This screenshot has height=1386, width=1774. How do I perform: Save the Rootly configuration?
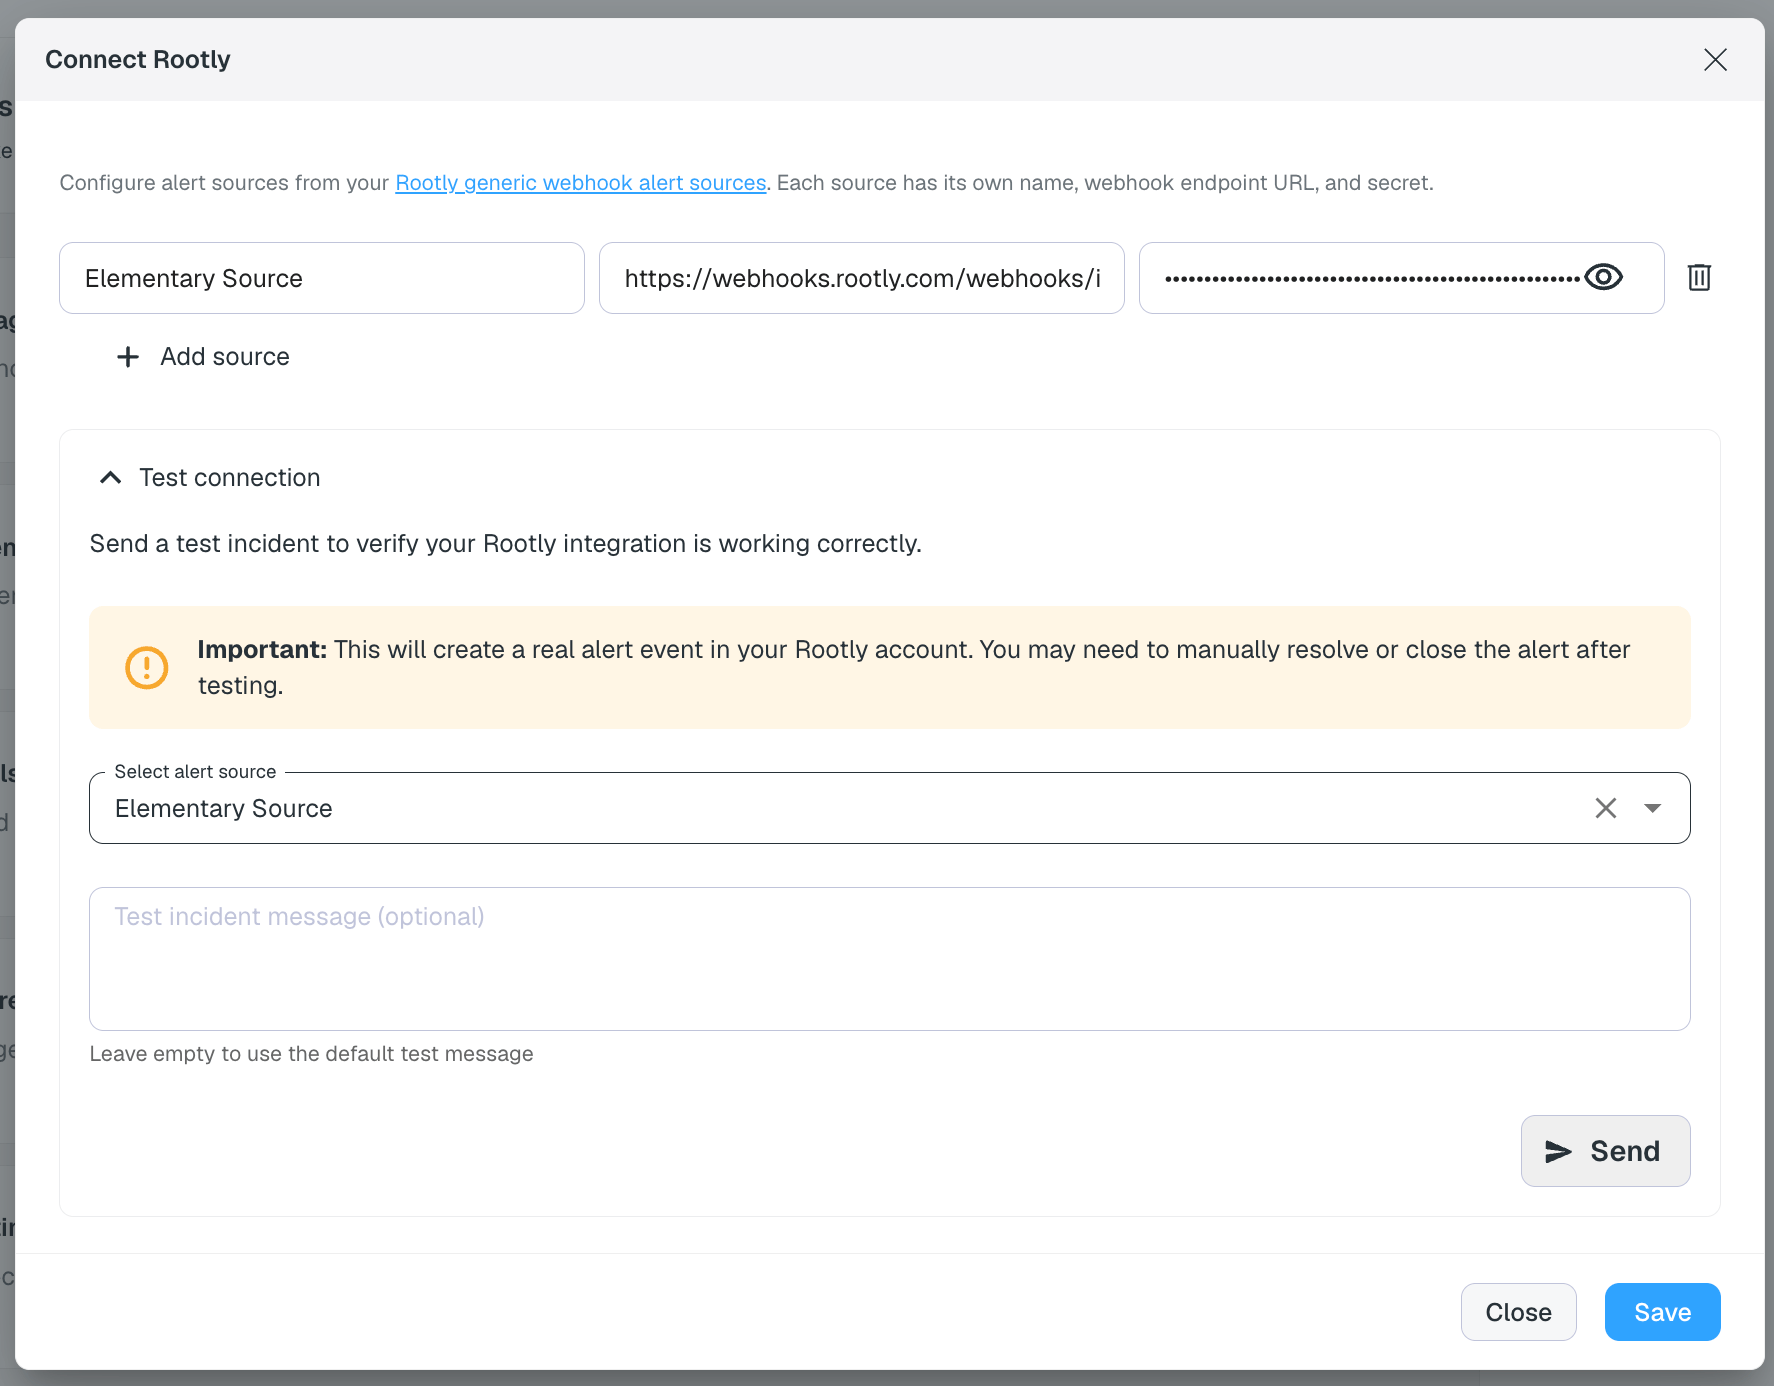click(1662, 1312)
